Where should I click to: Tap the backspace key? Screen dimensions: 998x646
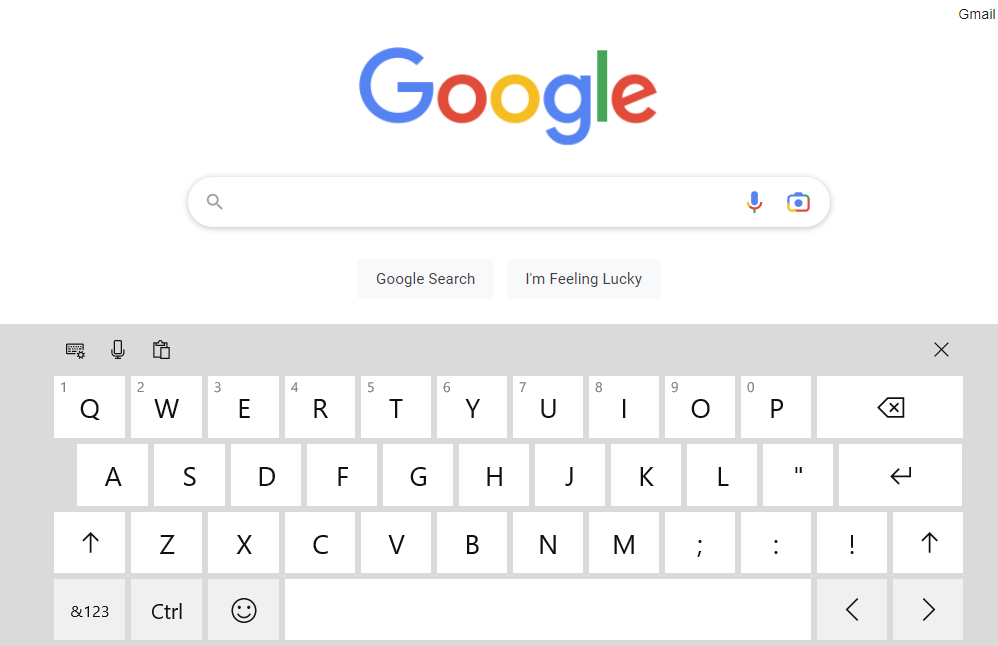point(890,407)
